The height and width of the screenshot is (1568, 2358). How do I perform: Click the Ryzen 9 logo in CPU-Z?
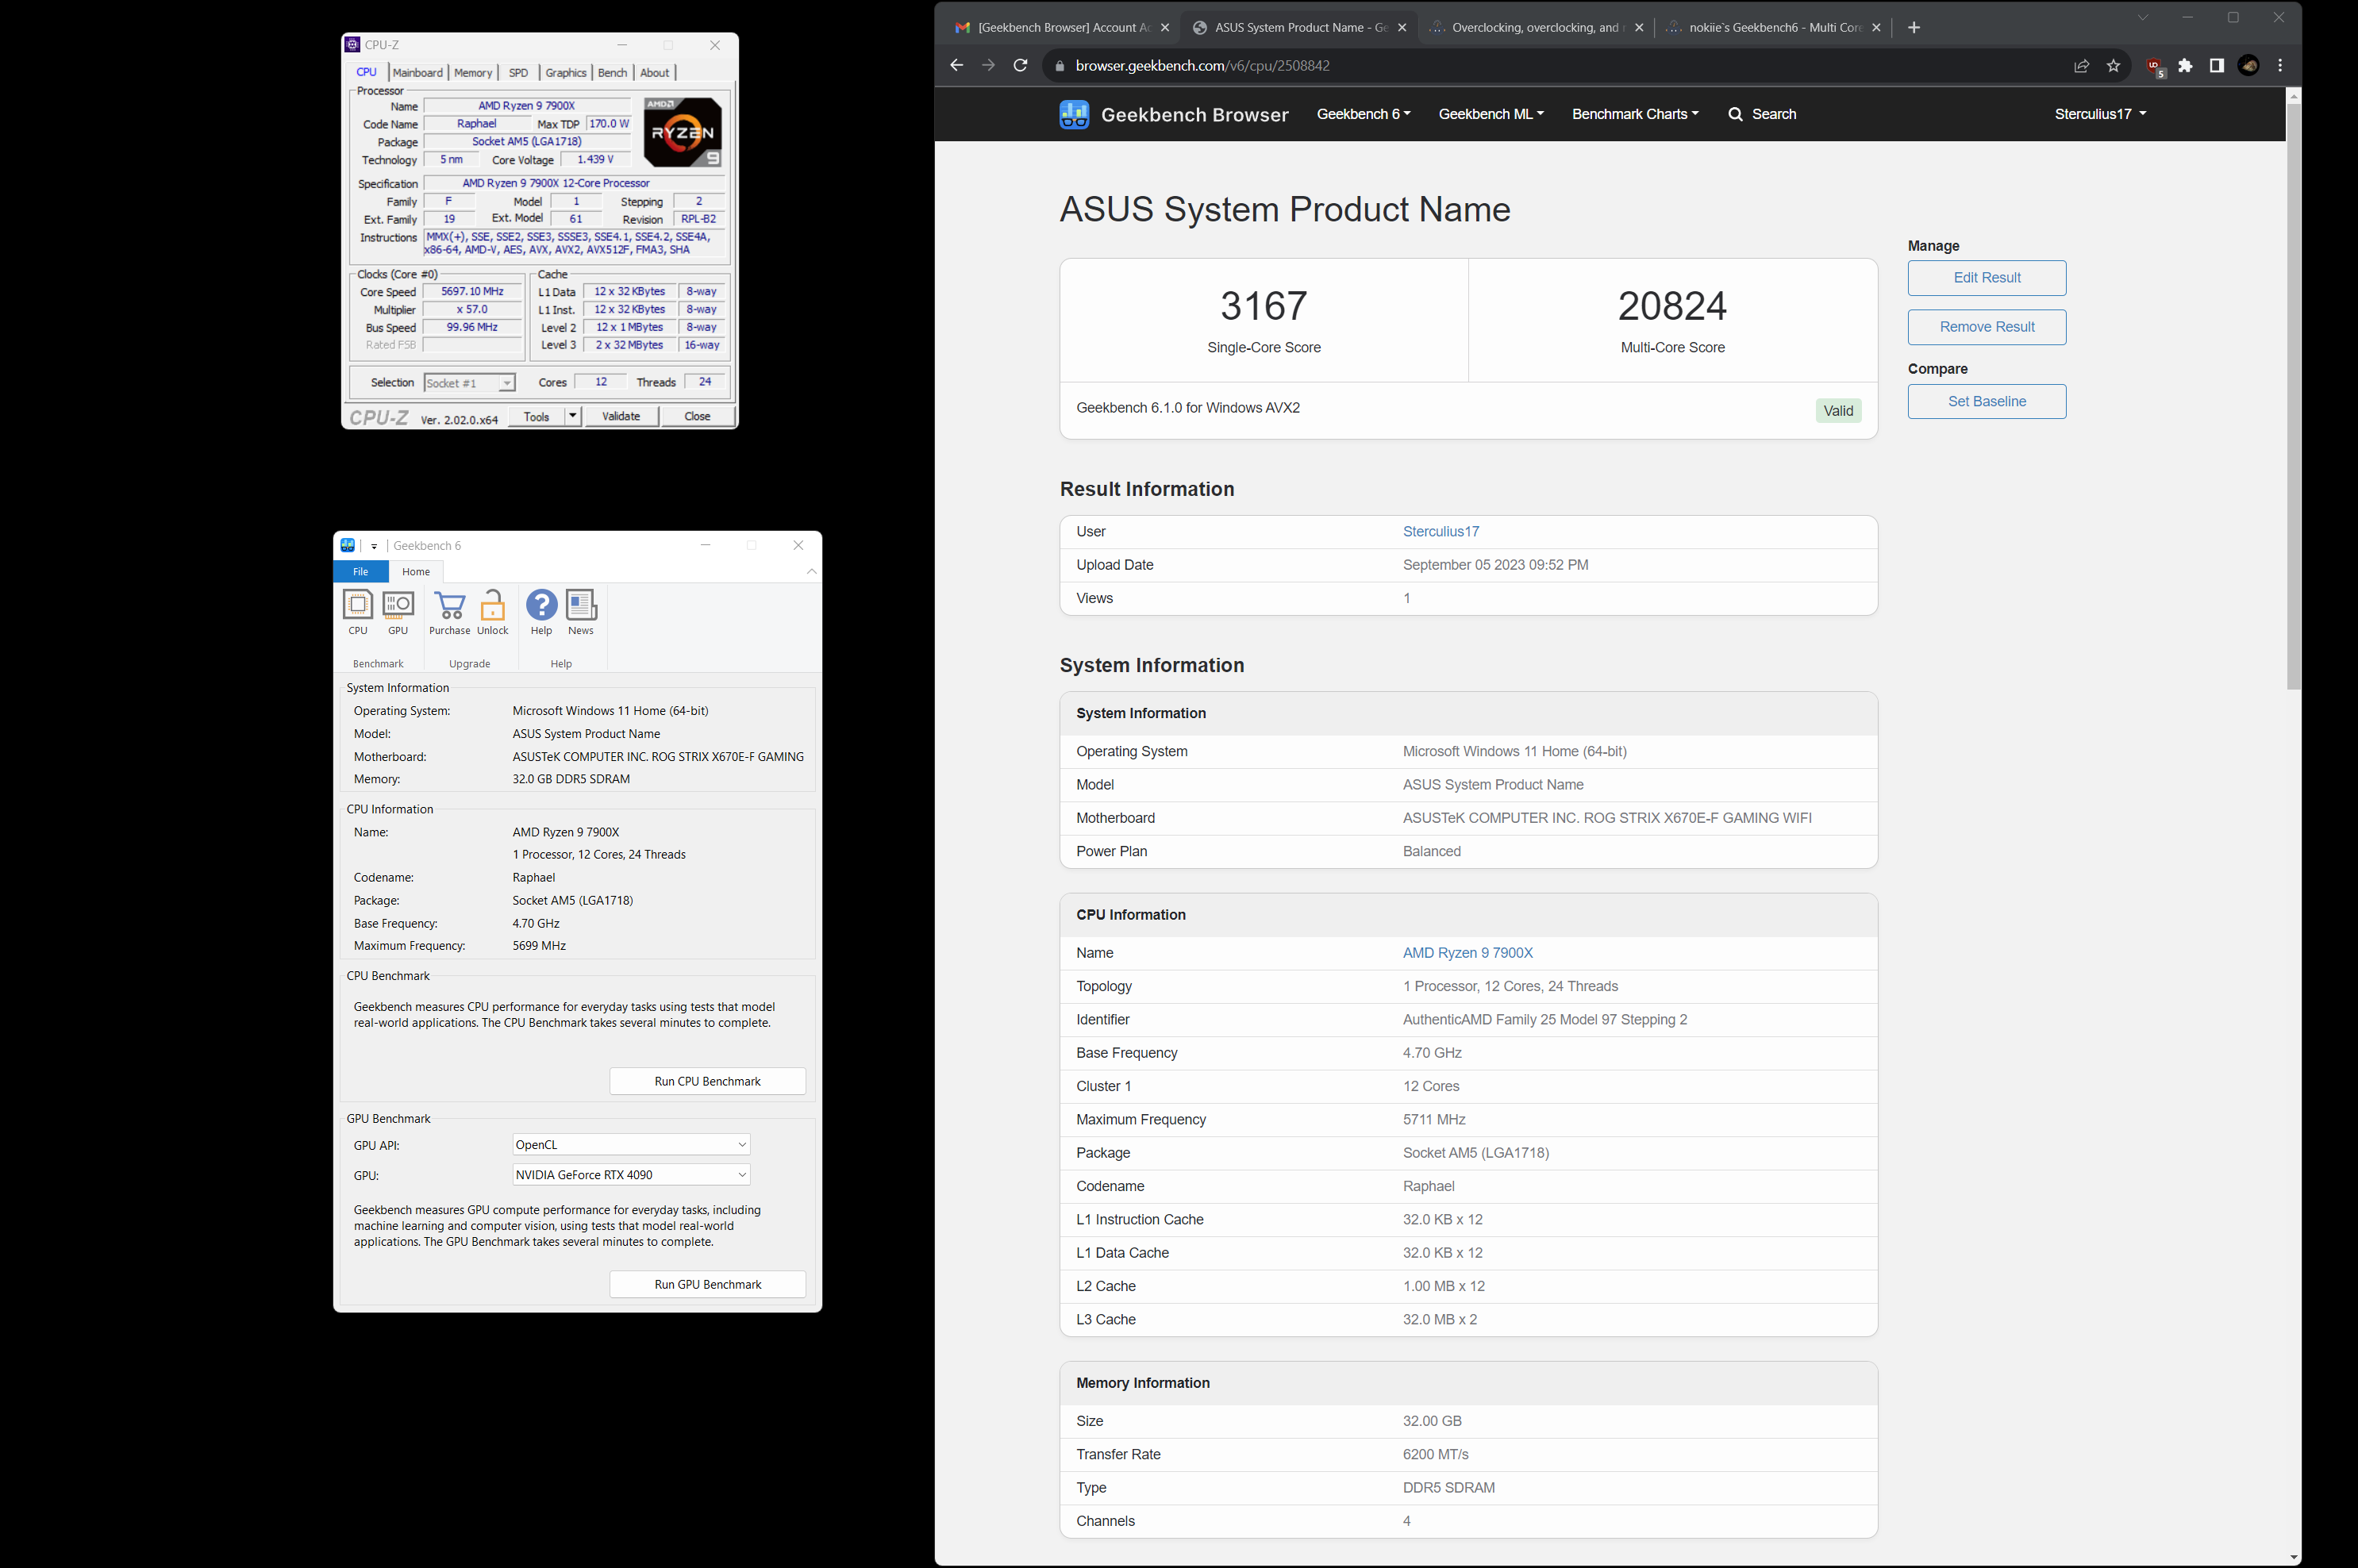pos(682,132)
